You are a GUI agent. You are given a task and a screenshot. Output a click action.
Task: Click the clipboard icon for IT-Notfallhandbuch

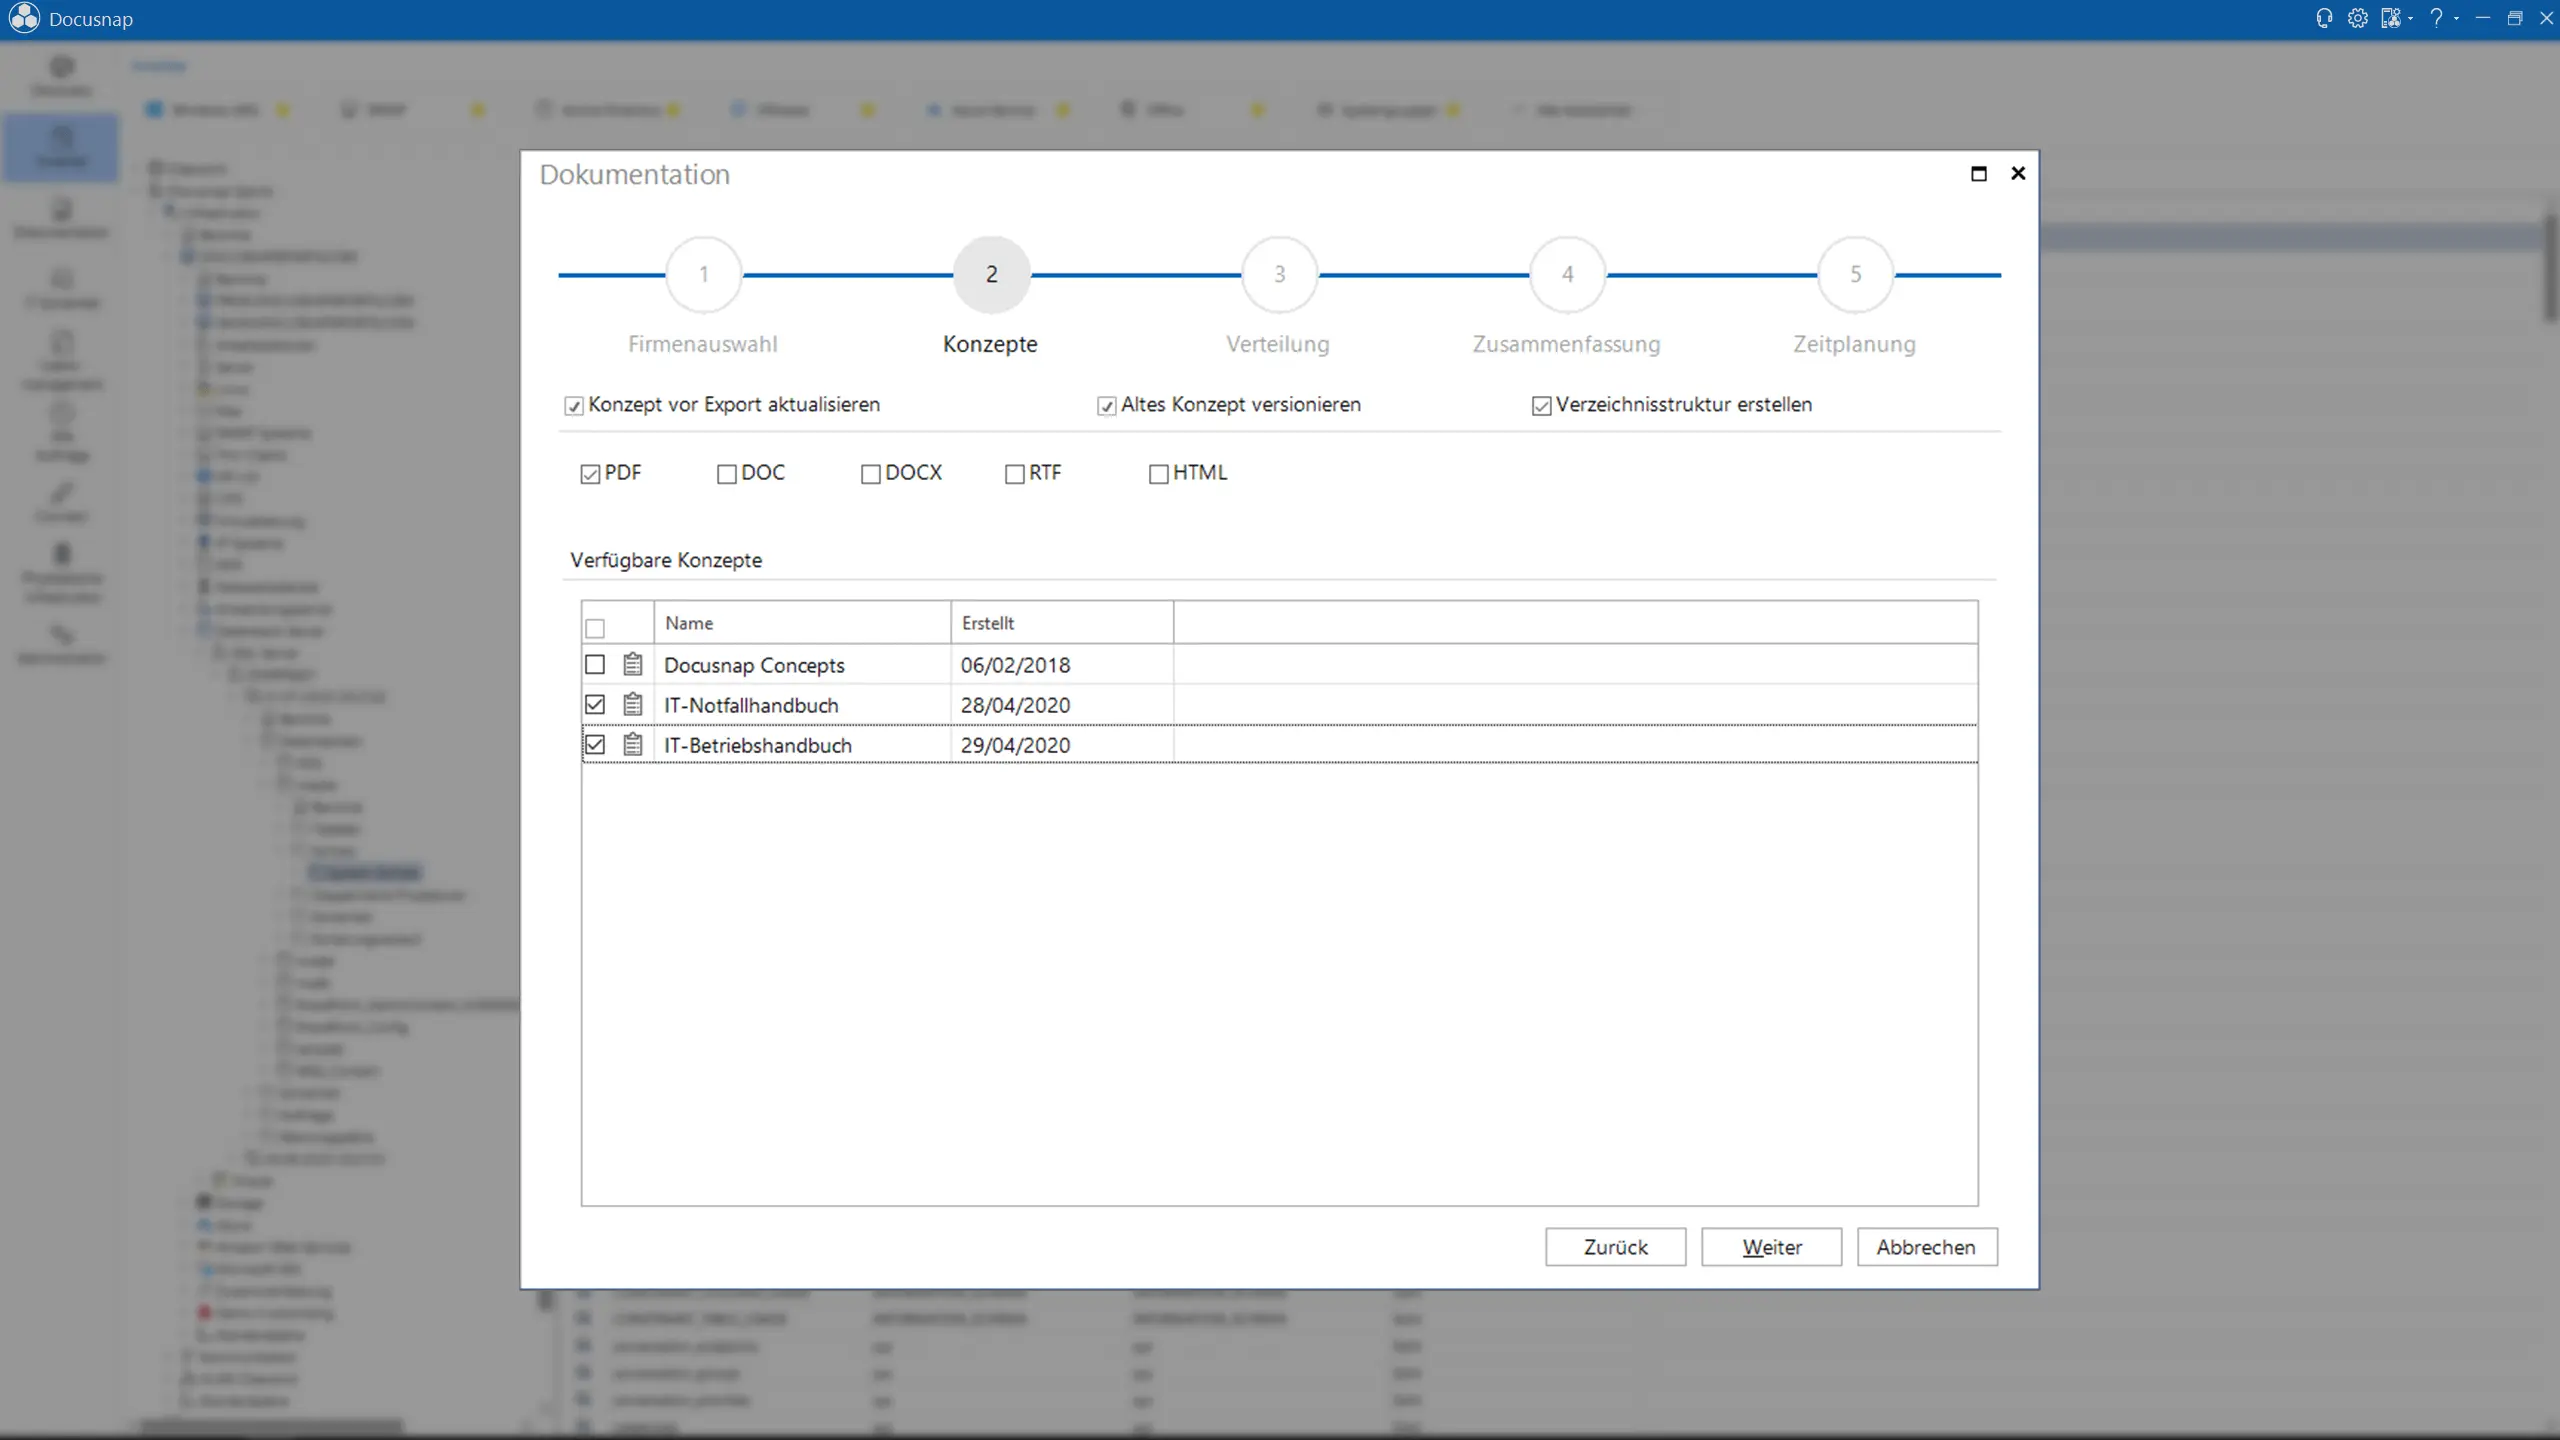click(x=632, y=704)
